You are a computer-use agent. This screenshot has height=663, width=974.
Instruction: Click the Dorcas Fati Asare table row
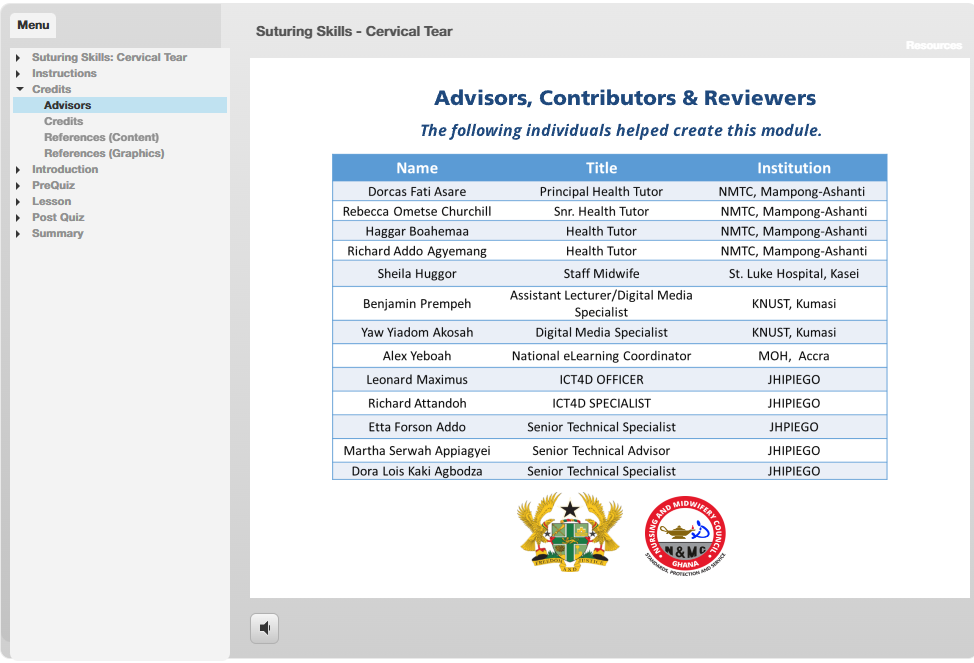click(417, 191)
